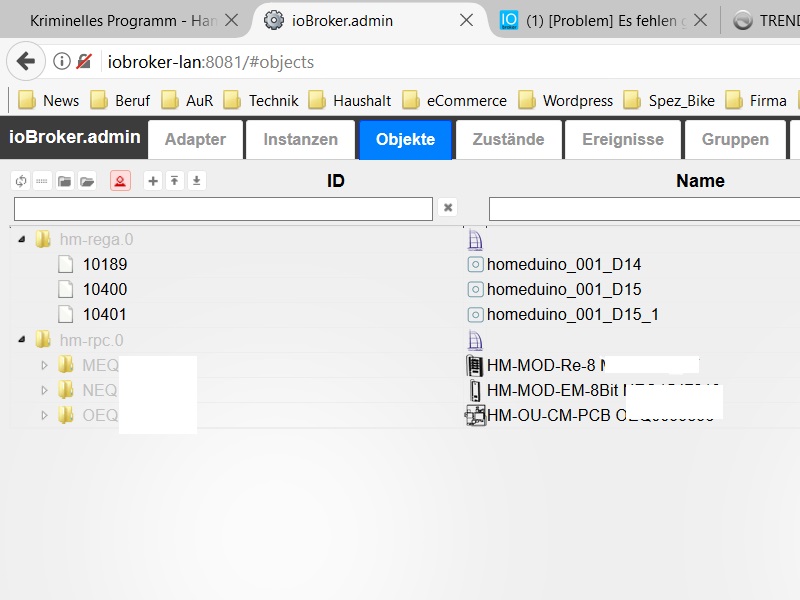This screenshot has height=600, width=800.
Task: Open the AuR bookmark folder
Action: [187, 101]
